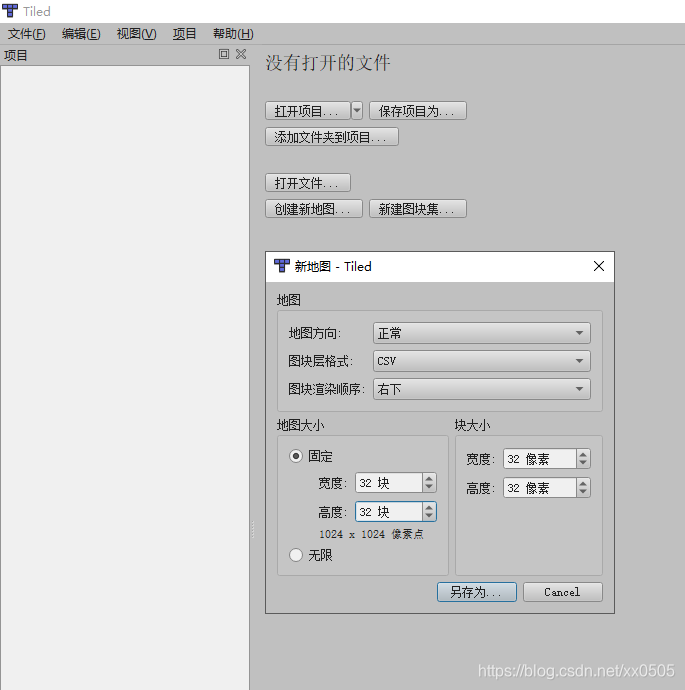Viewport: 685px width, 690px height.
Task: Click the tile 高度 field showing 32 像素
Action: point(539,488)
